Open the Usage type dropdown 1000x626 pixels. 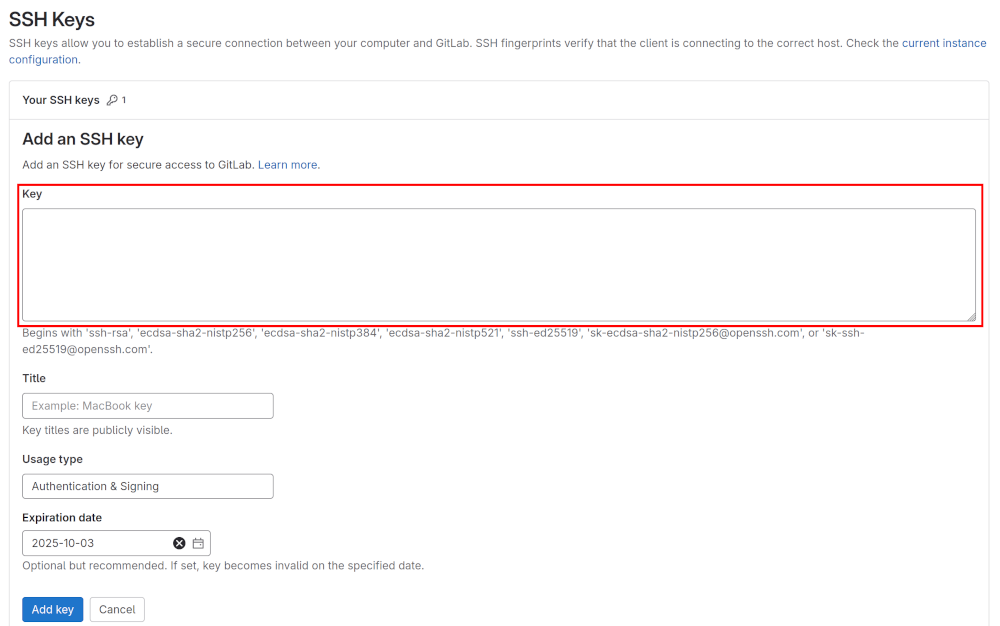point(148,486)
